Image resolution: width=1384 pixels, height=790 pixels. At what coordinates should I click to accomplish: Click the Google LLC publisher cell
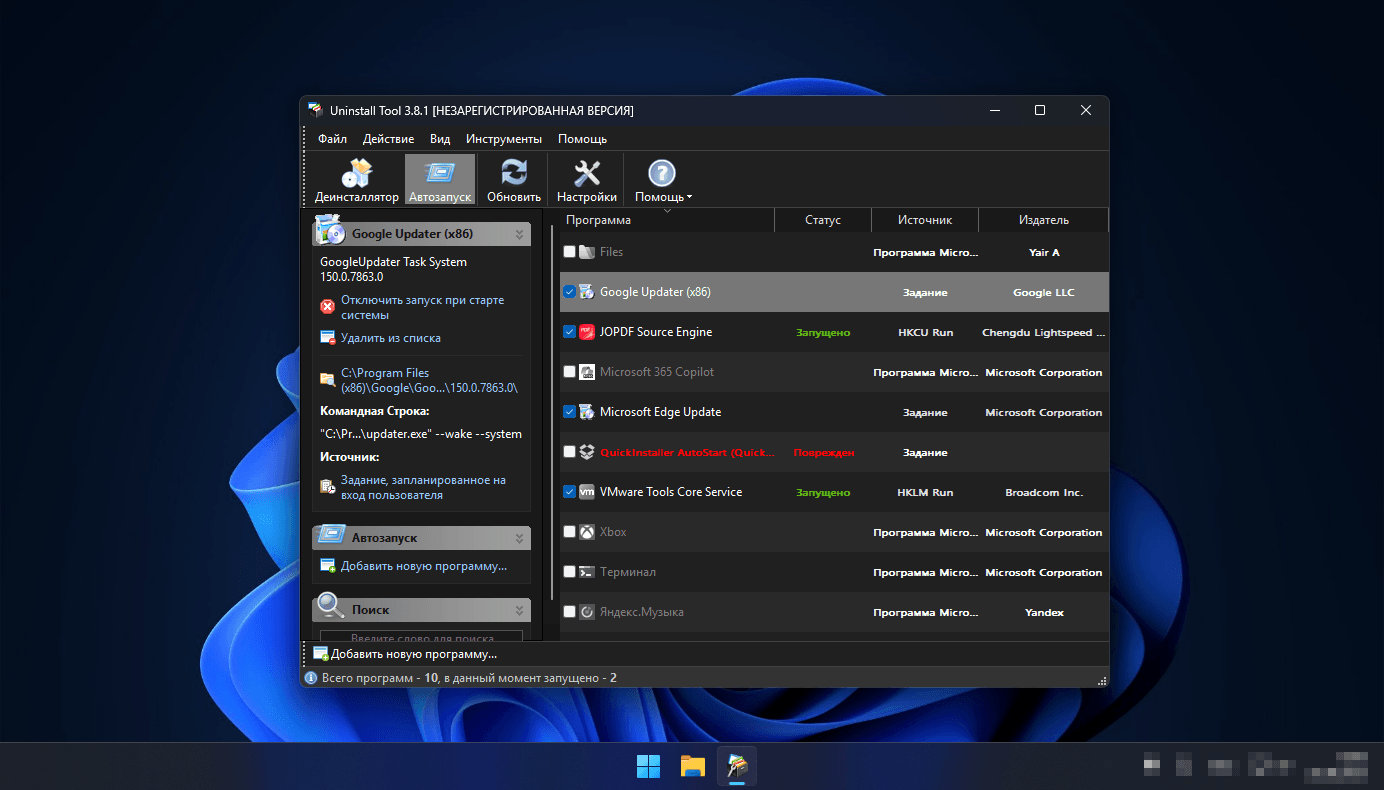[x=1044, y=293]
